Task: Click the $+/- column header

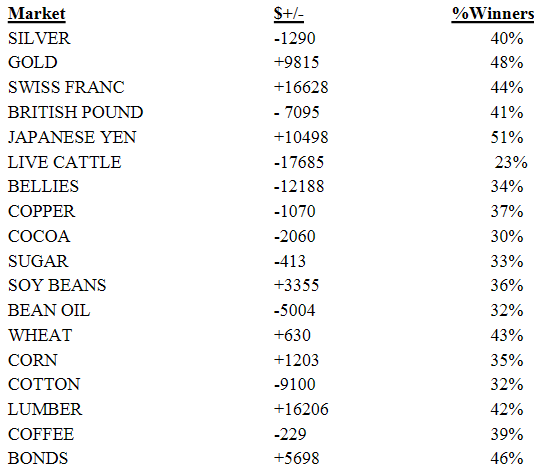Action: 288,14
